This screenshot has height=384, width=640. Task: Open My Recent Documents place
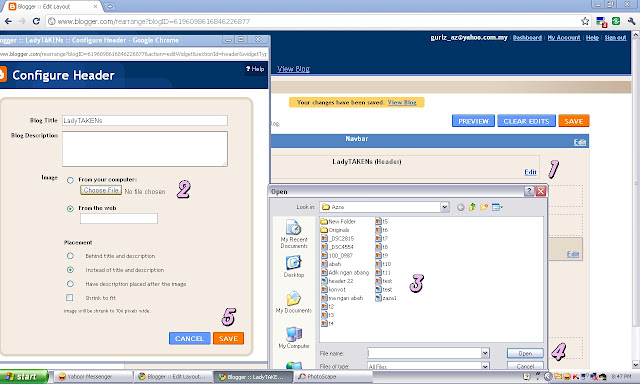[x=294, y=234]
